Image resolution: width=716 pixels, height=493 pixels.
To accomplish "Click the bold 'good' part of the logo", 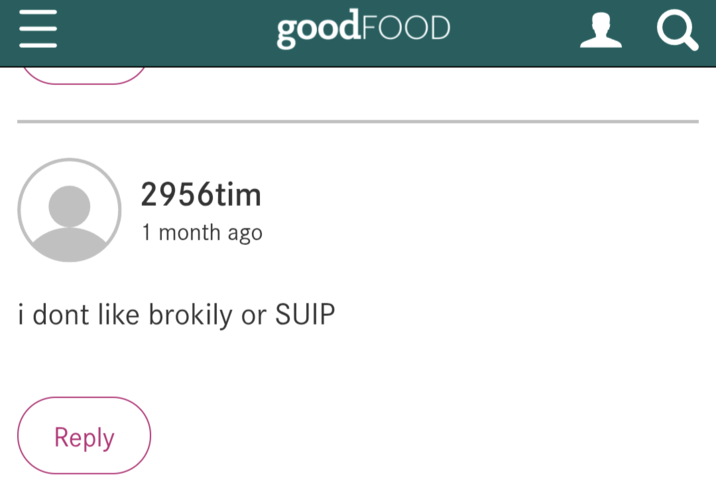I will (x=317, y=29).
